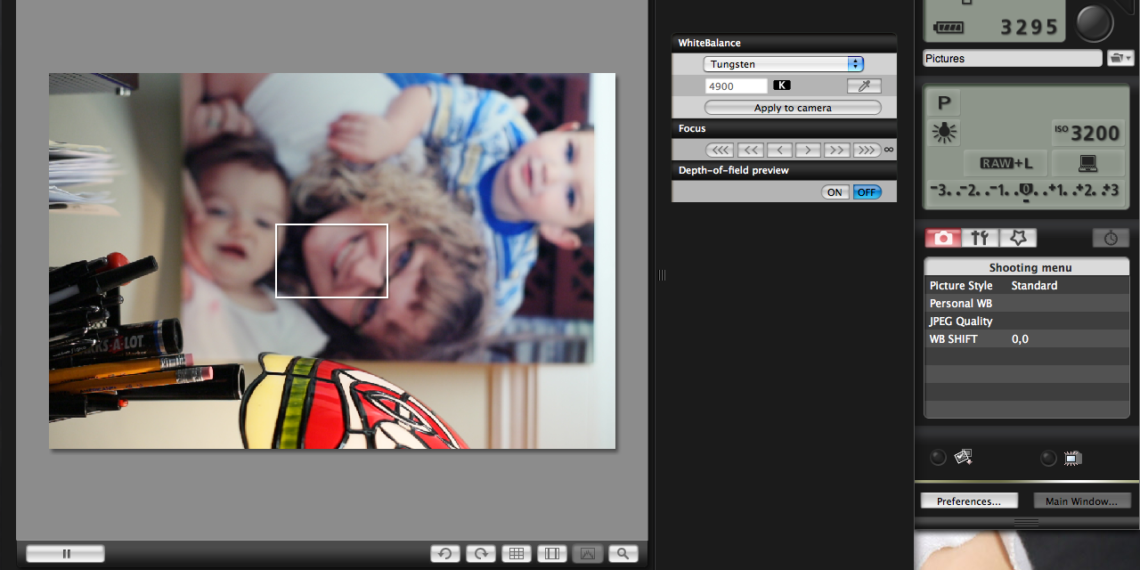Go back to Main Window...
1140x570 pixels.
tap(1081, 501)
